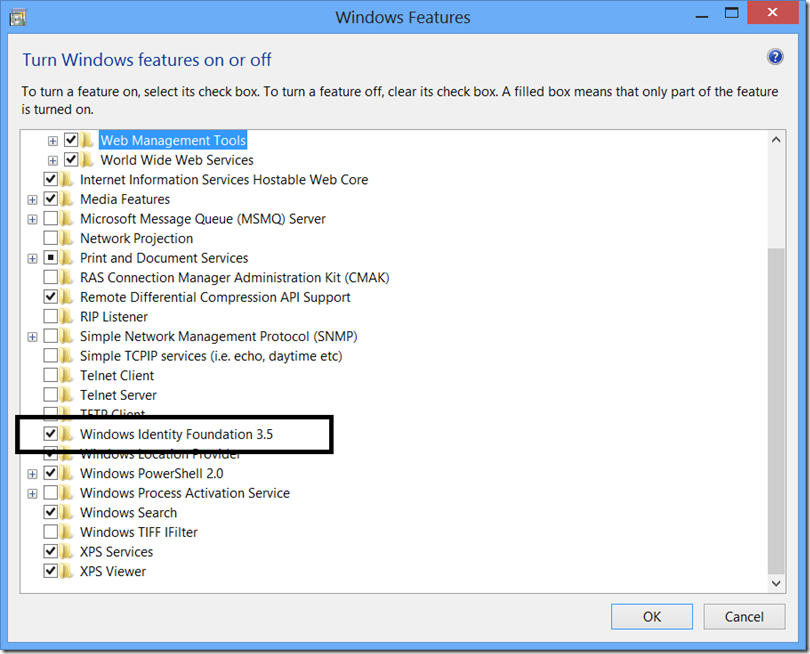
Task: Confirm changes with the OK button
Action: [651, 617]
